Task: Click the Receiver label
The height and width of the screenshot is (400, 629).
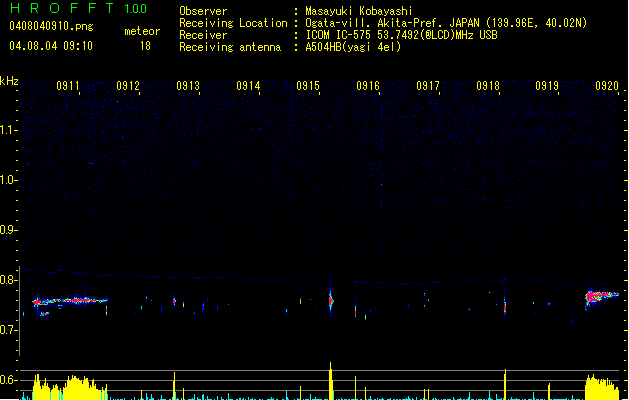Action: click(203, 35)
